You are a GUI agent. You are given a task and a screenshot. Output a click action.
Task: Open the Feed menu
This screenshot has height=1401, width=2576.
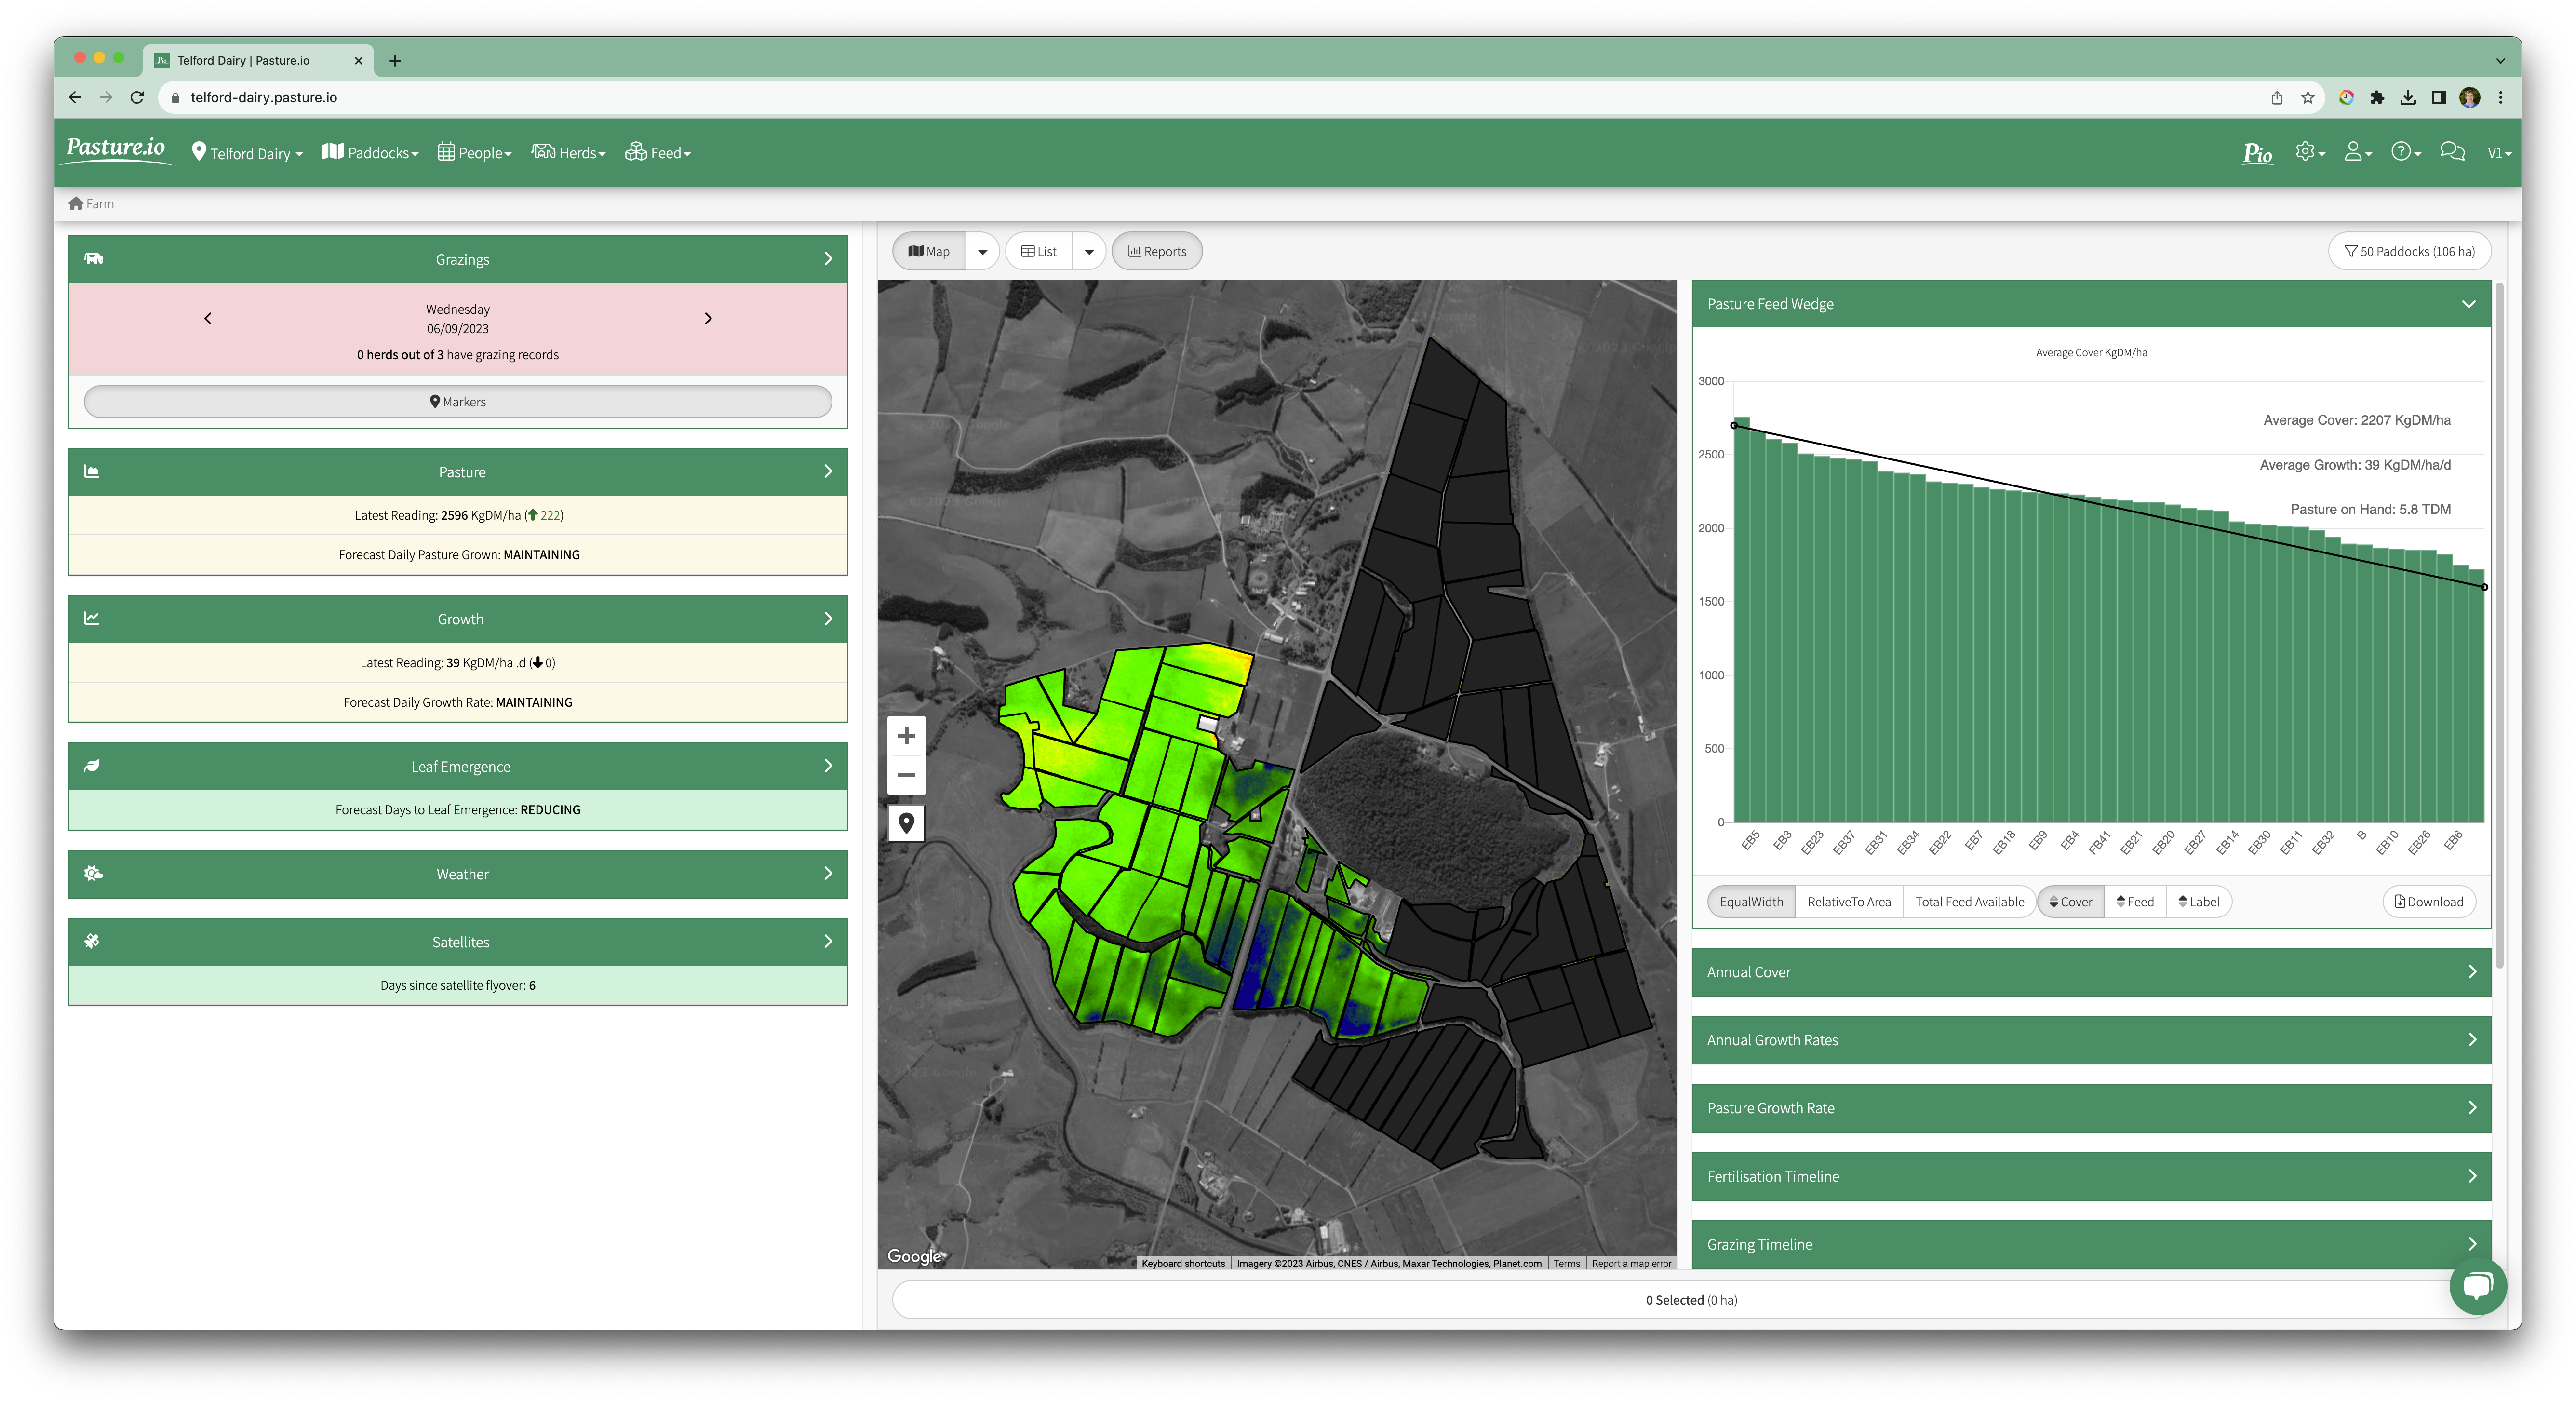coord(658,153)
